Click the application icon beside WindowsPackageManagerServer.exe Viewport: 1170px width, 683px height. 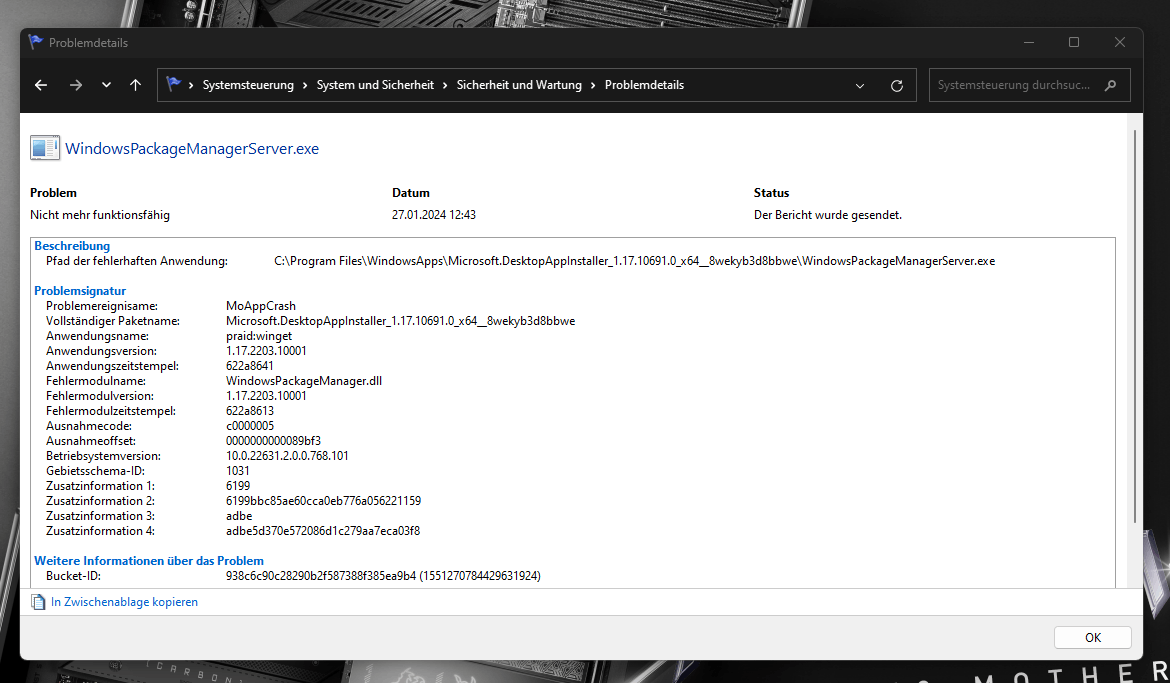(45, 148)
